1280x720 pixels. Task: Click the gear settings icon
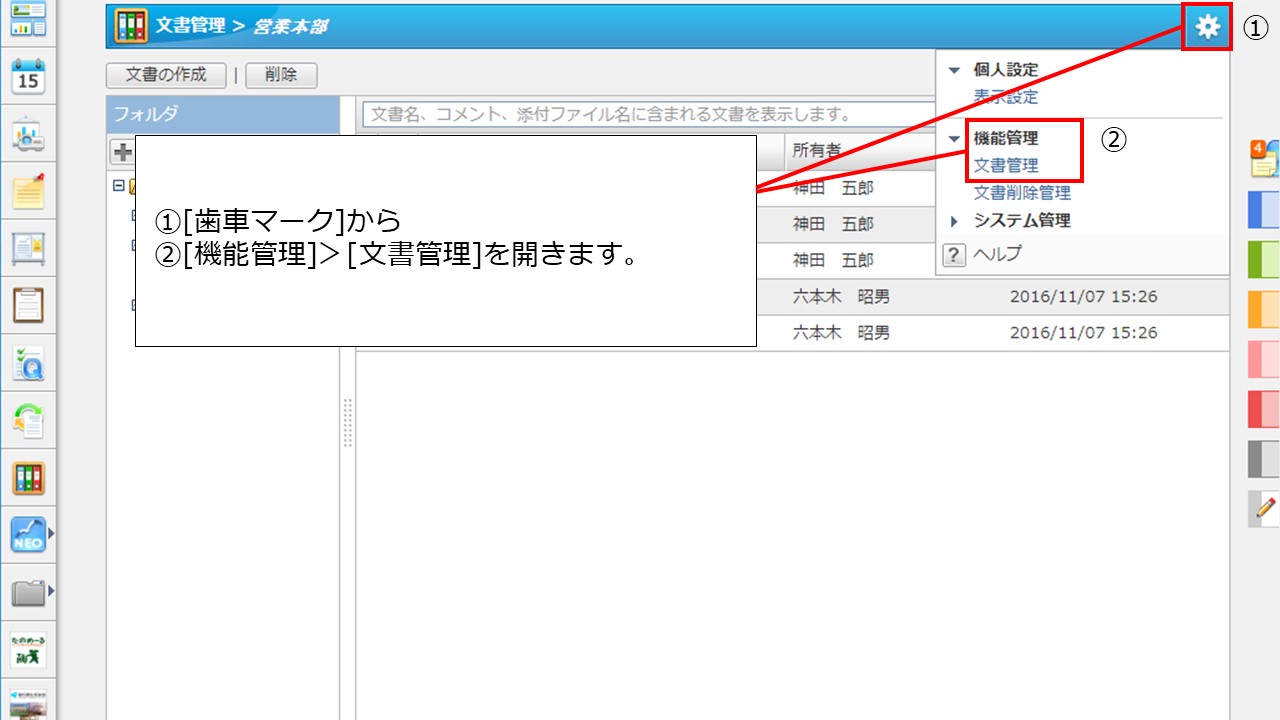click(x=1207, y=27)
